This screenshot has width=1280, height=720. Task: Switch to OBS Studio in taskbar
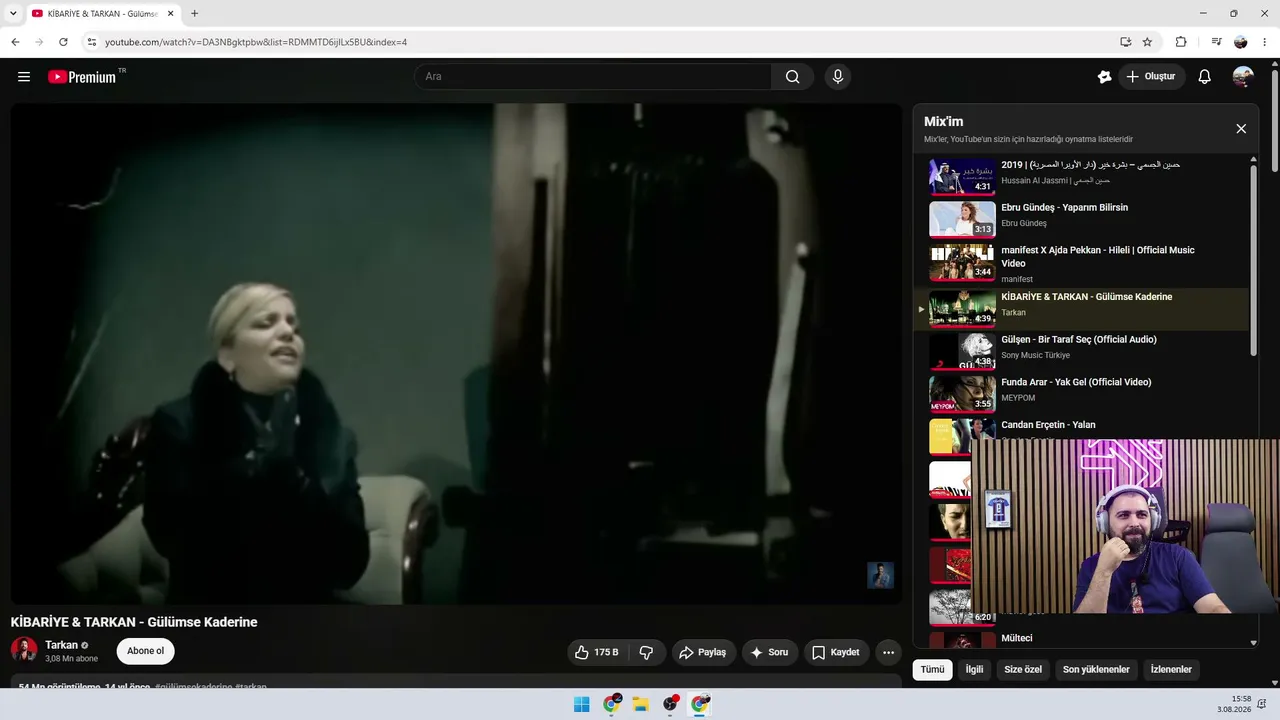[x=670, y=704]
